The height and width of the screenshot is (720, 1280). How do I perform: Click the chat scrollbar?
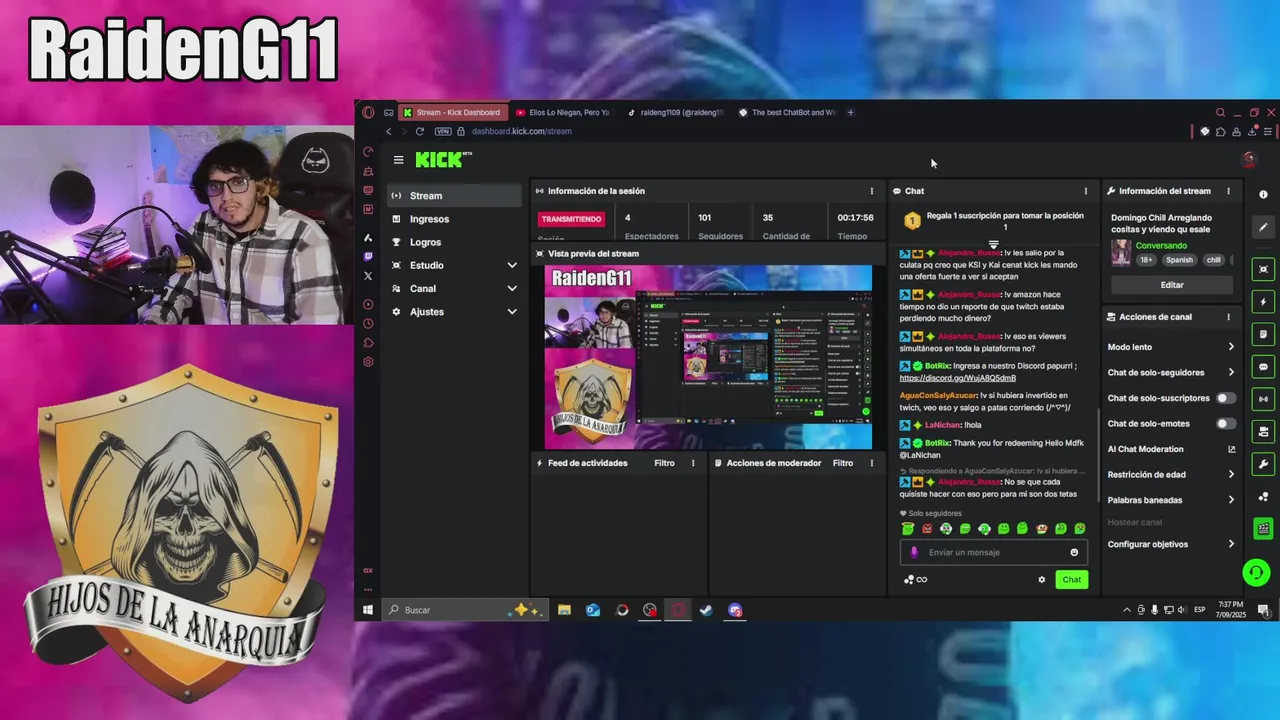pos(1098,455)
